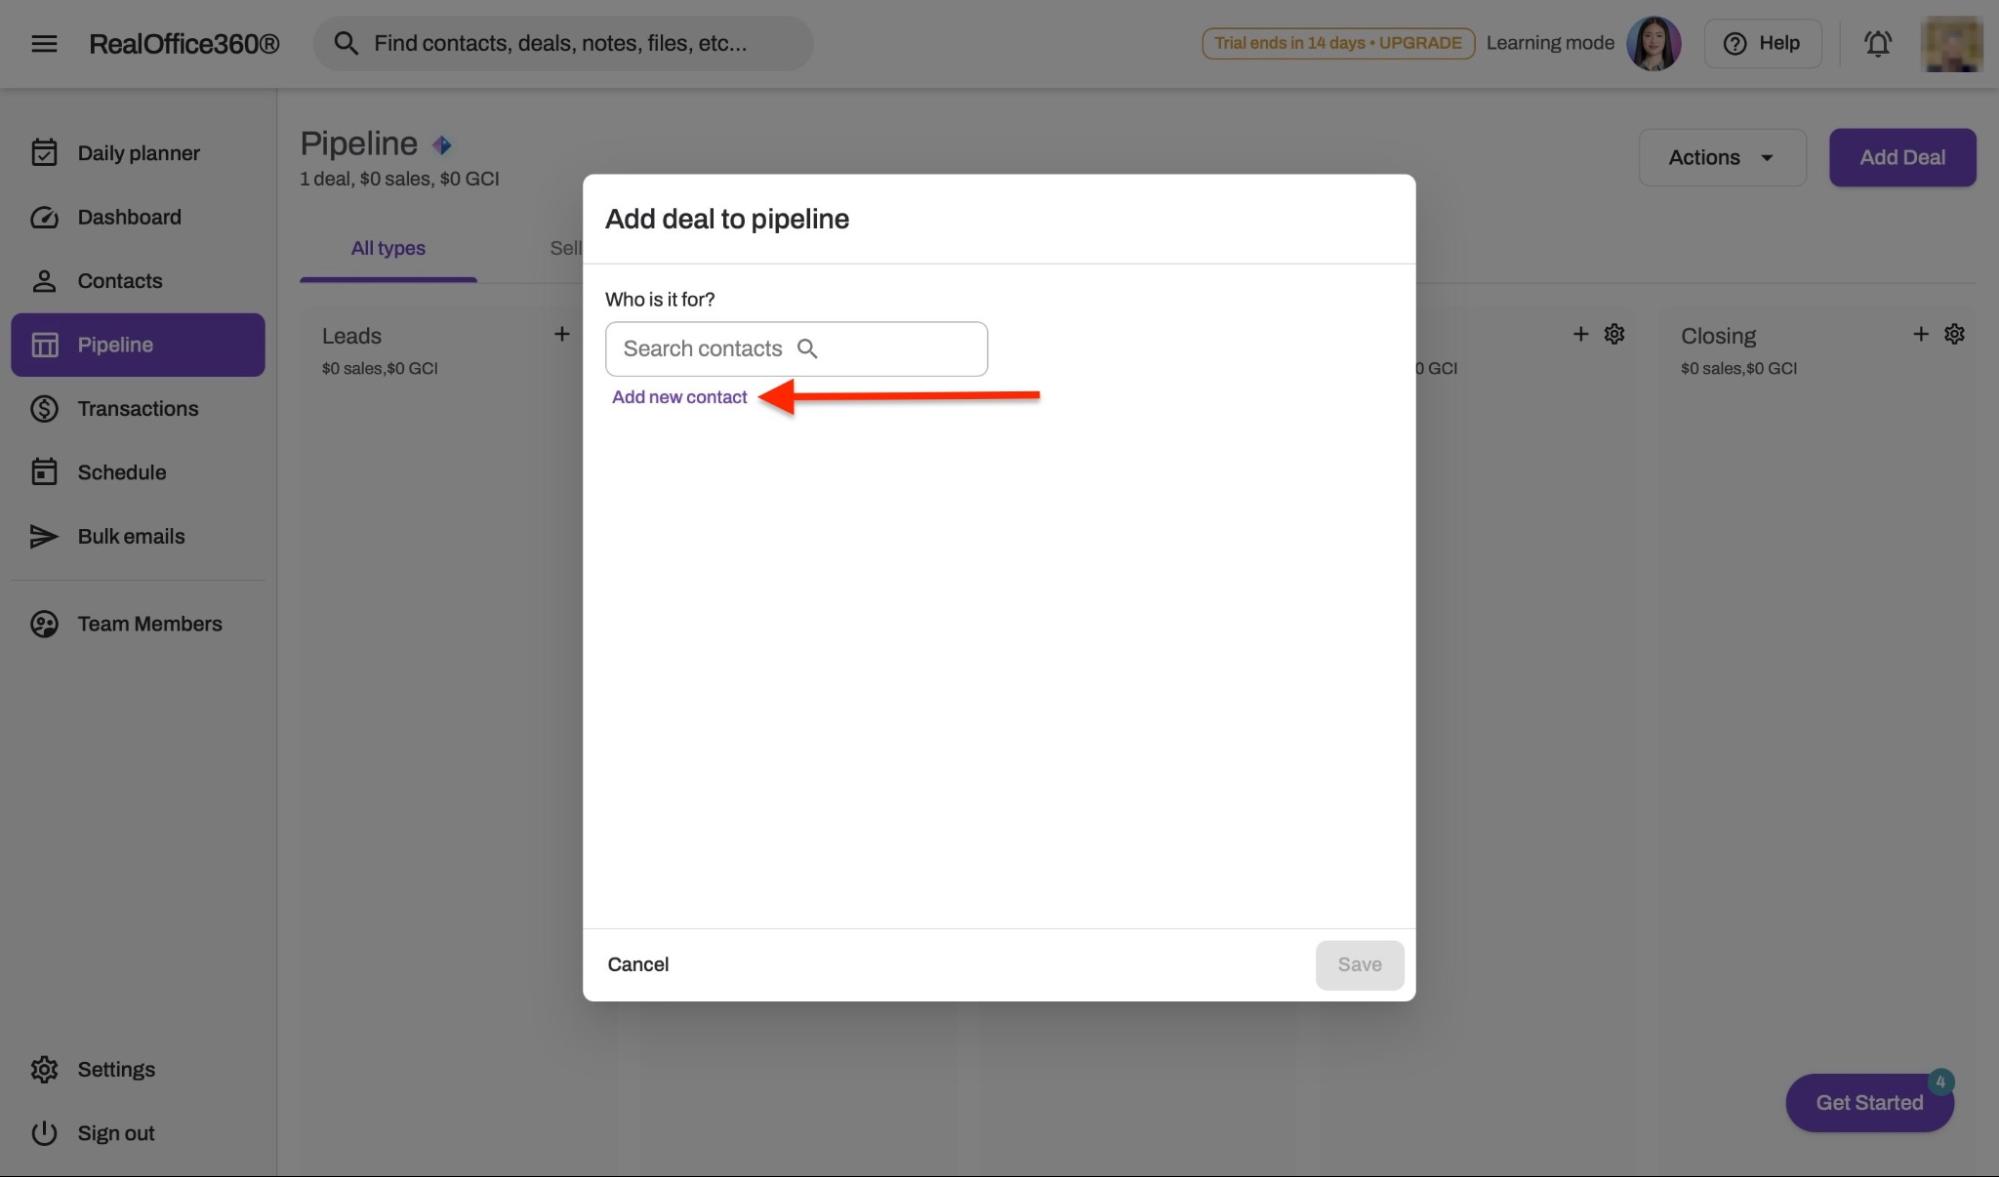Open Transactions in the sidebar
The height and width of the screenshot is (1177, 1999).
[x=138, y=408]
